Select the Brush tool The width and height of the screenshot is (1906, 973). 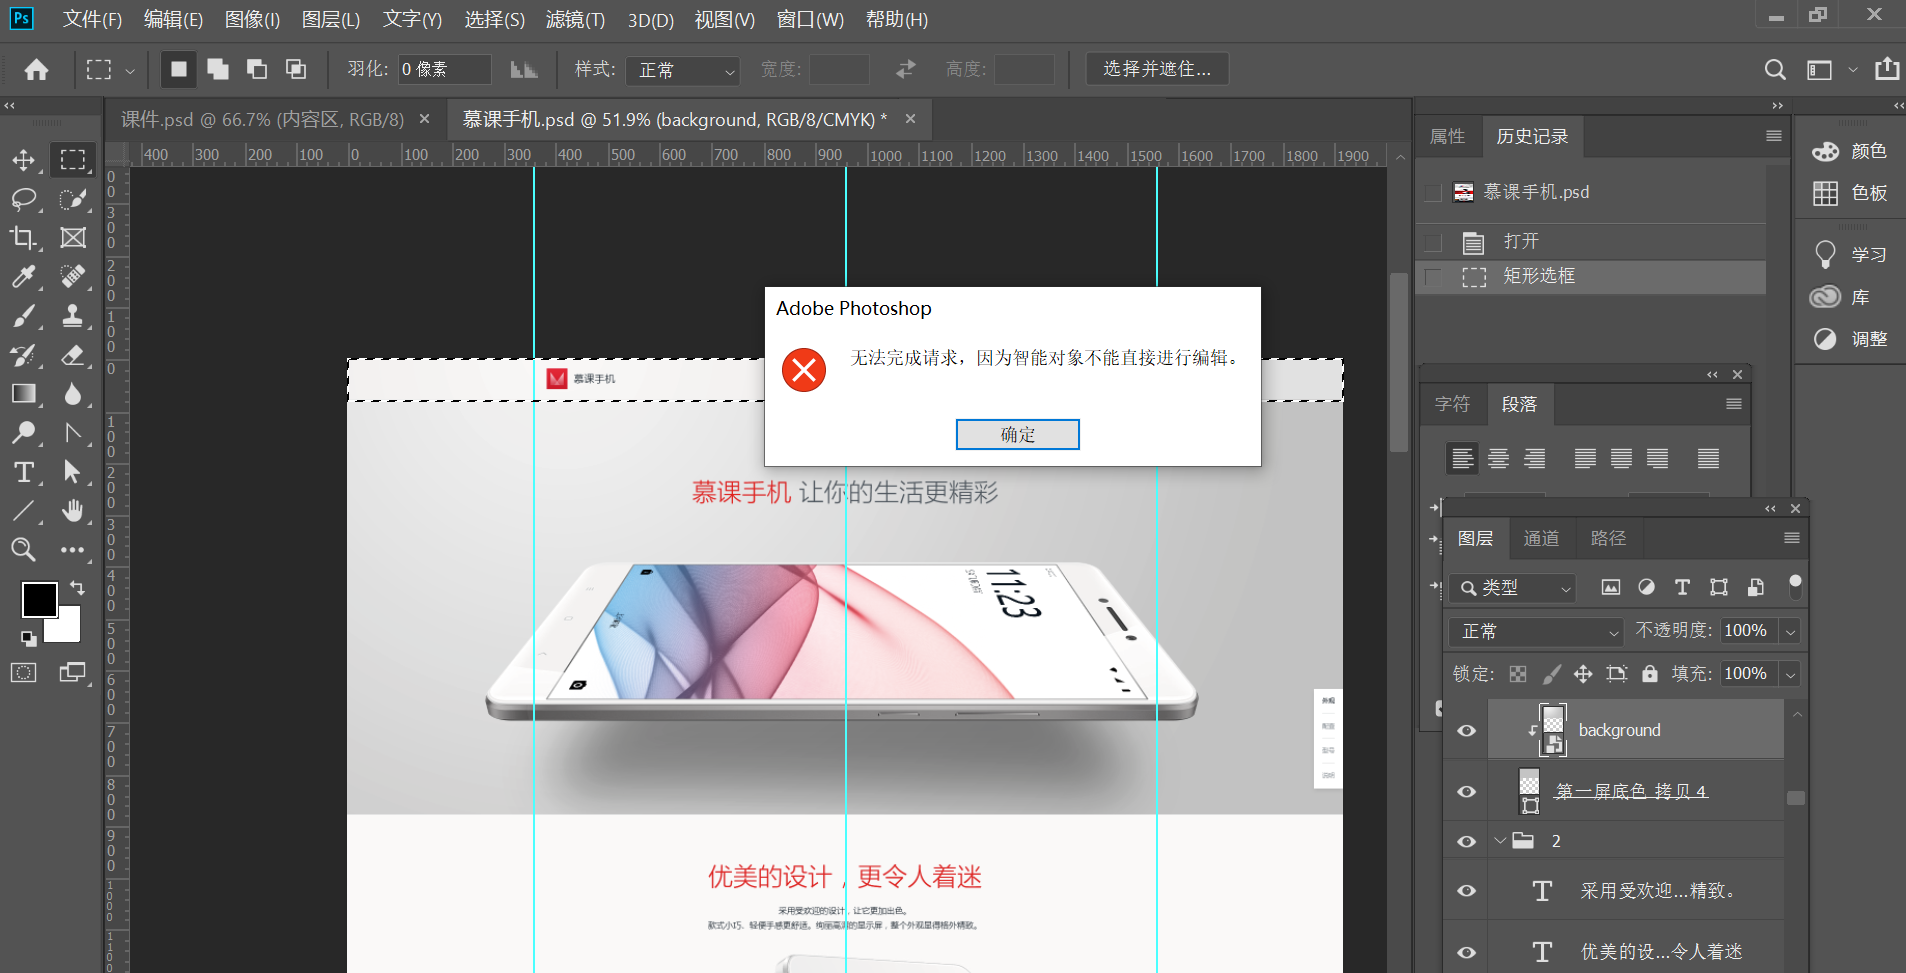click(24, 316)
